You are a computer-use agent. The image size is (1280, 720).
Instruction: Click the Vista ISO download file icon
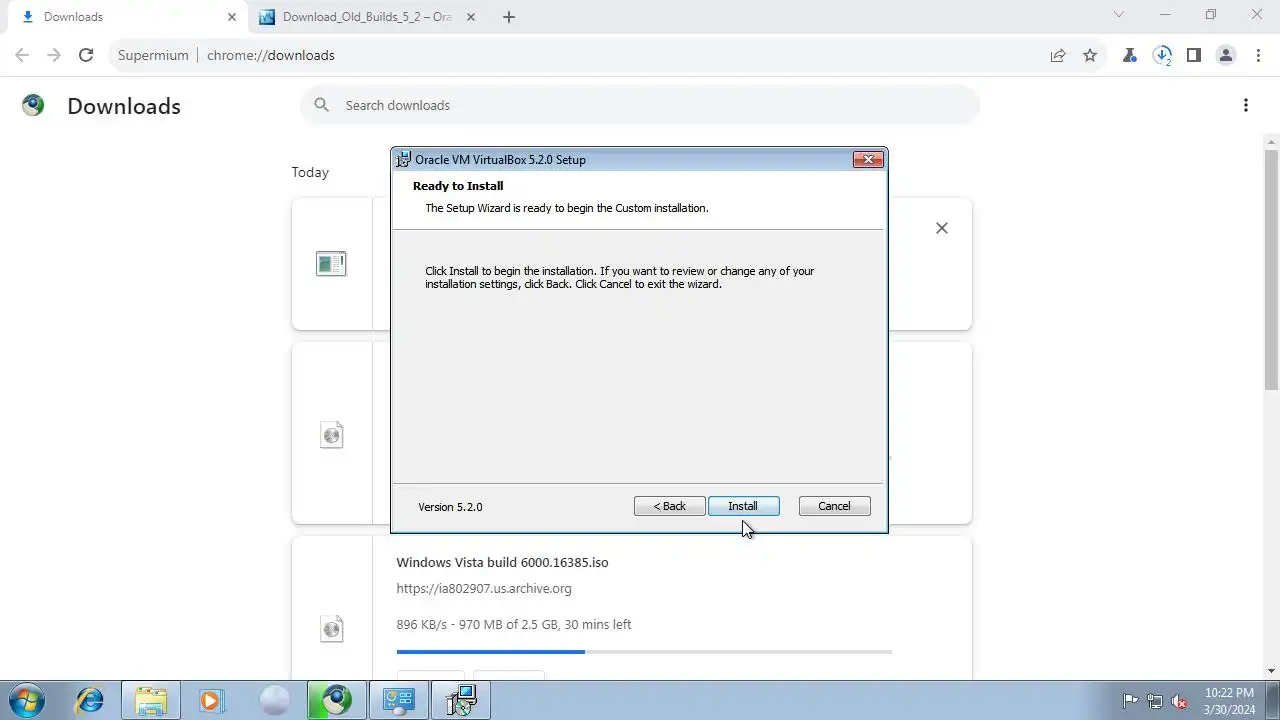(332, 629)
